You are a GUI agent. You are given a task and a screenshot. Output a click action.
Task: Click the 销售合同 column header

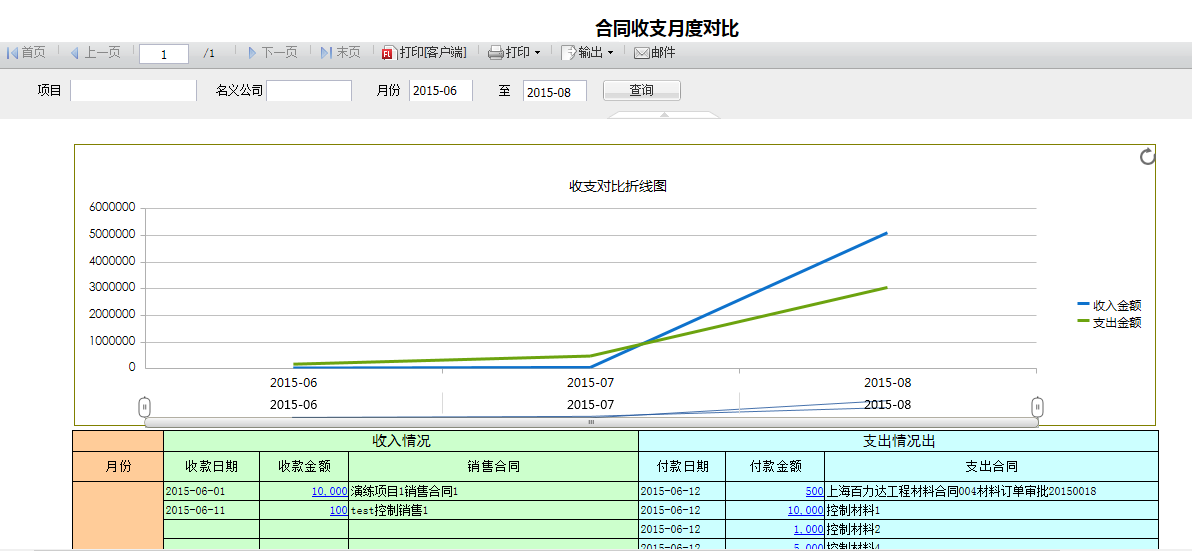coord(493,467)
